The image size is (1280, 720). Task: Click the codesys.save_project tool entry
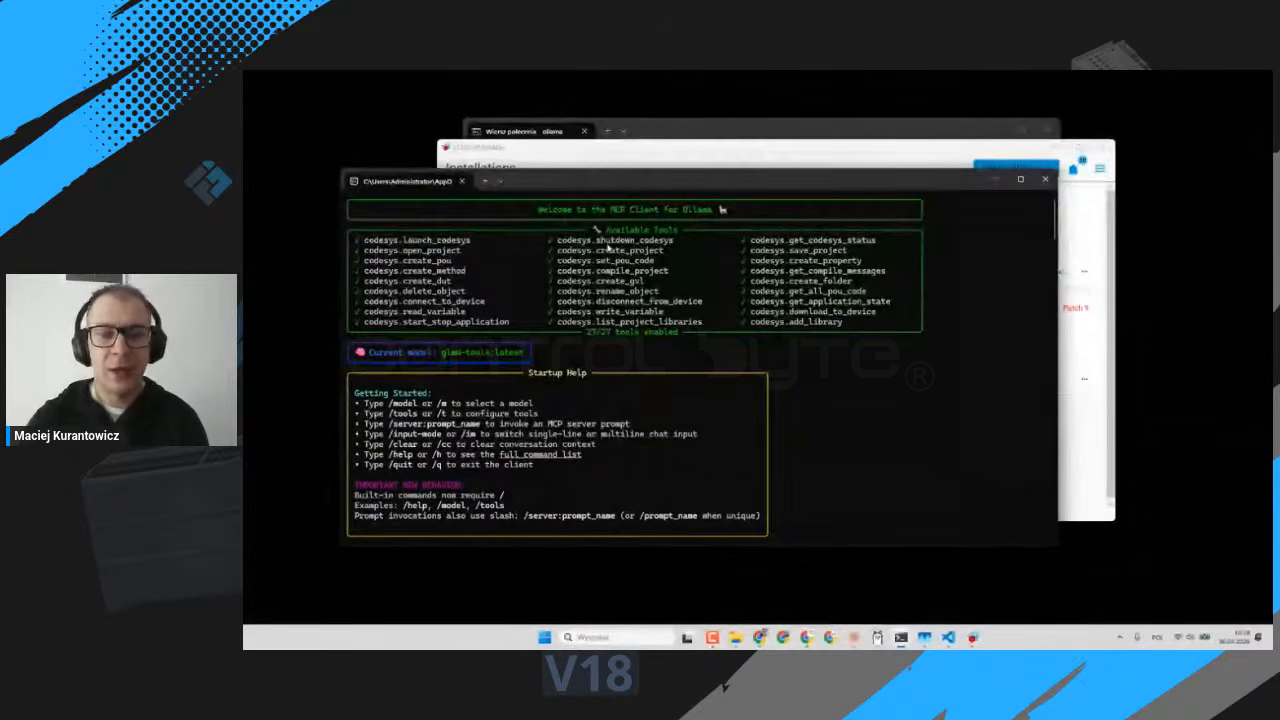pyautogui.click(x=798, y=250)
